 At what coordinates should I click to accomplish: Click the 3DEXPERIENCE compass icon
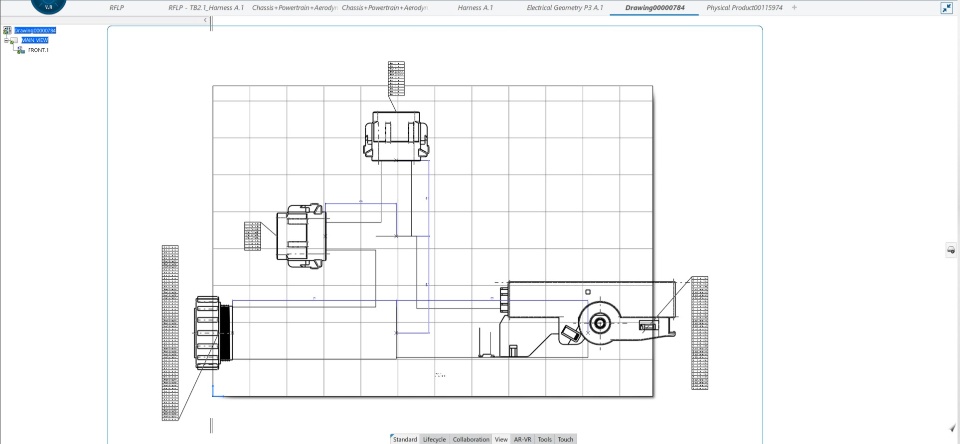coord(47,6)
